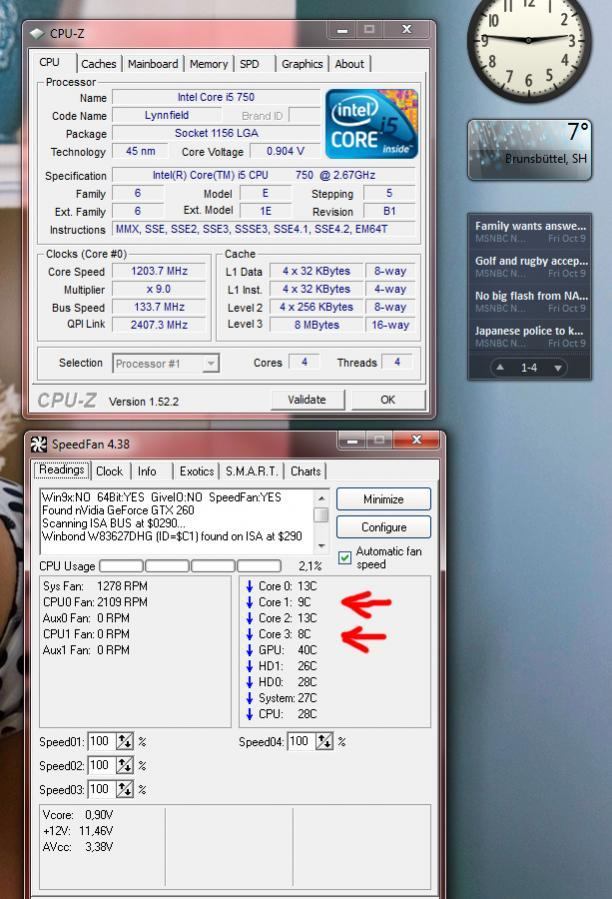This screenshot has height=899, width=612.
Task: Open the Caches tab in CPU-Z
Action: (x=99, y=64)
